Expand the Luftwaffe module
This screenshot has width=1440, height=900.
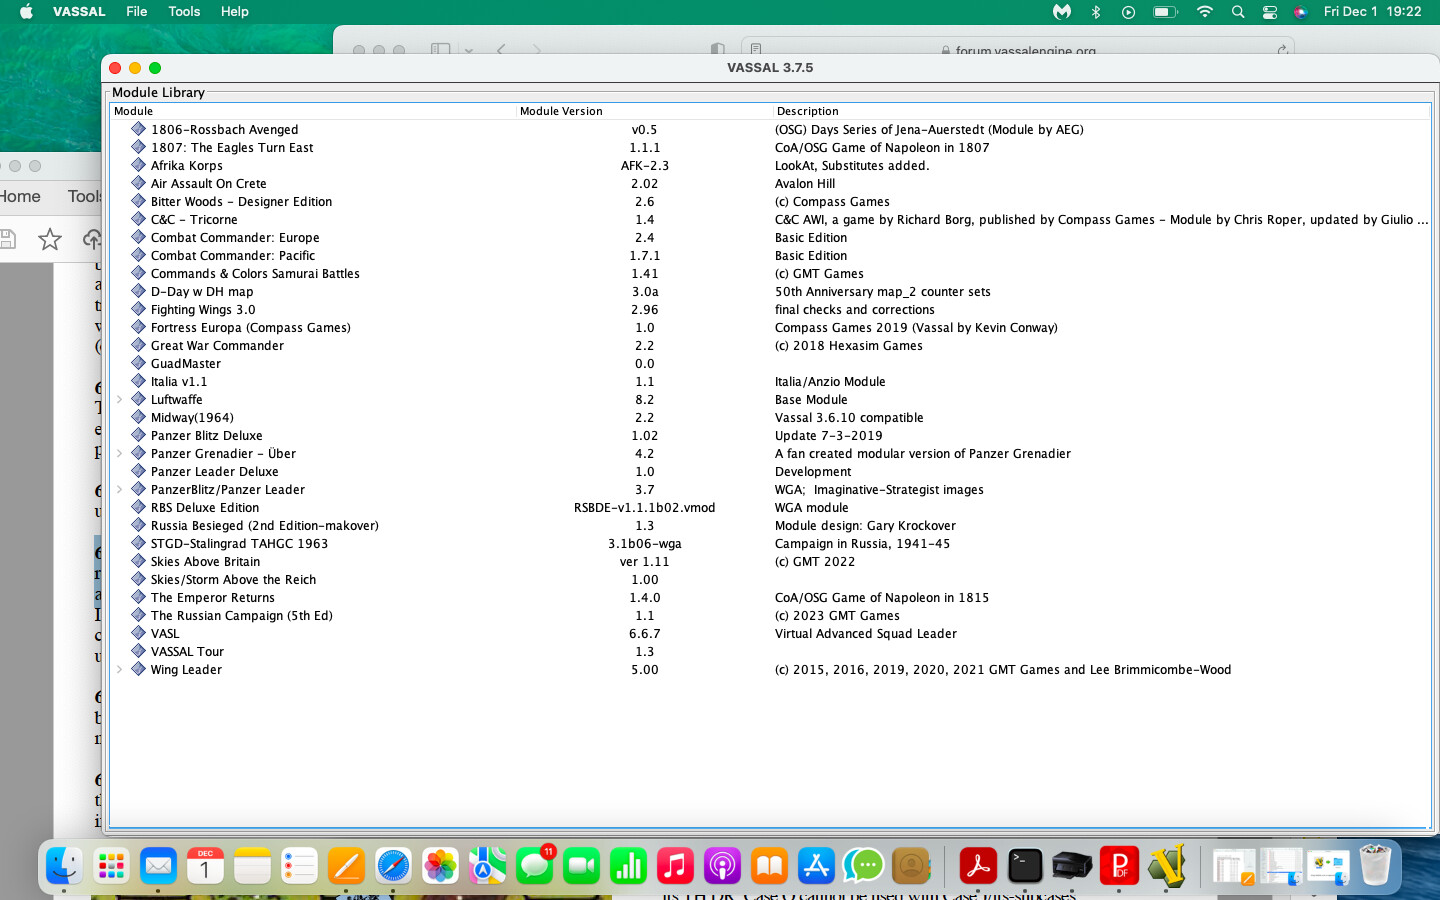coord(119,399)
